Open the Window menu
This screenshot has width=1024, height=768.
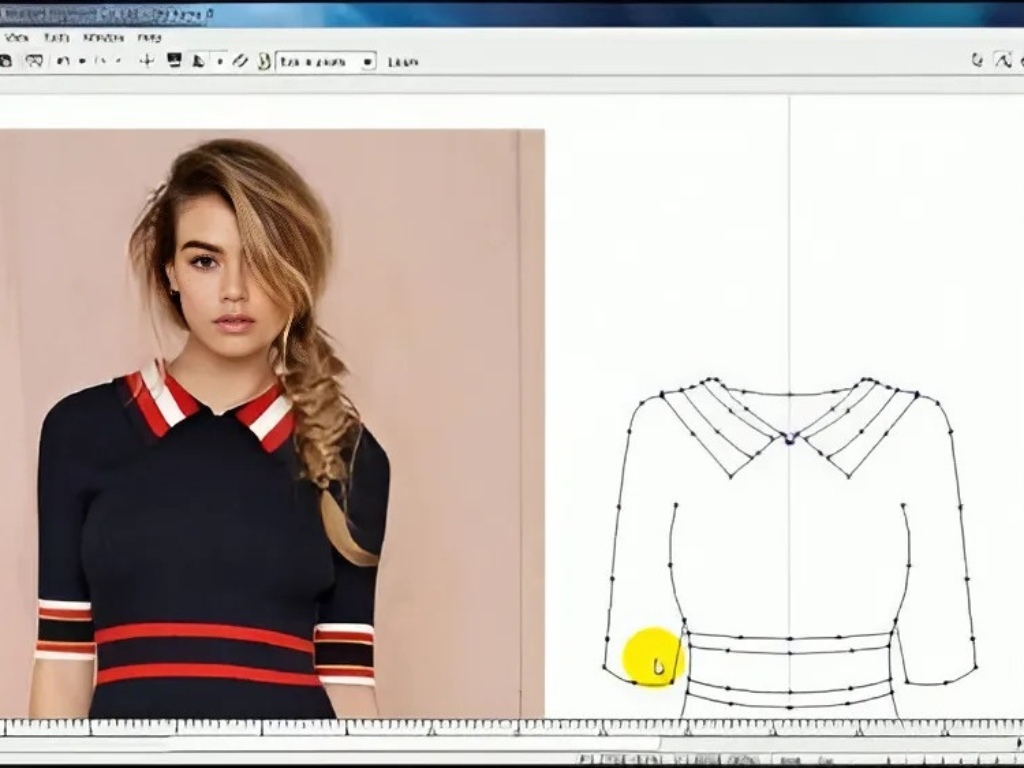point(103,37)
